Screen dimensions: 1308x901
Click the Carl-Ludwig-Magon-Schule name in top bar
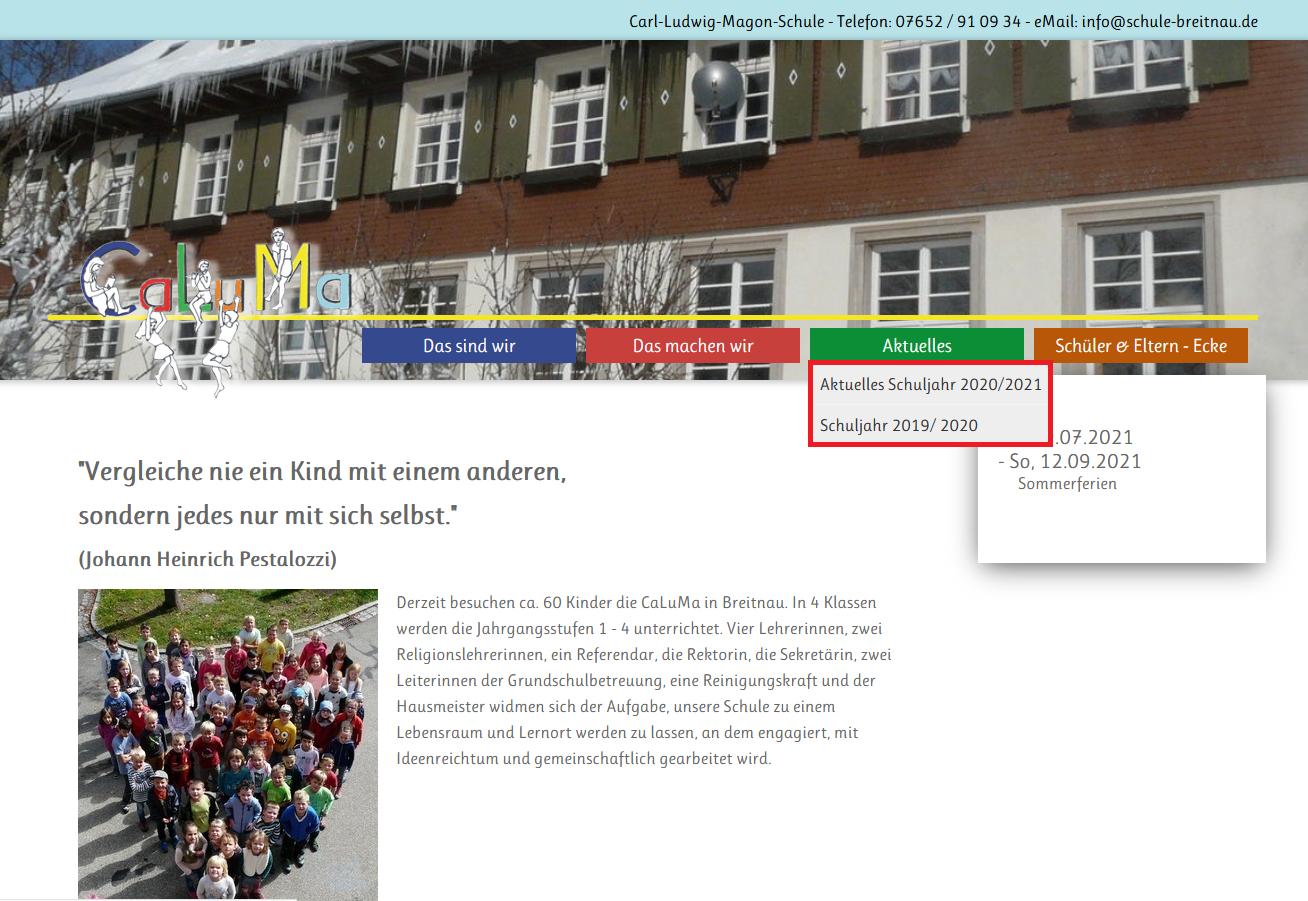coord(727,21)
